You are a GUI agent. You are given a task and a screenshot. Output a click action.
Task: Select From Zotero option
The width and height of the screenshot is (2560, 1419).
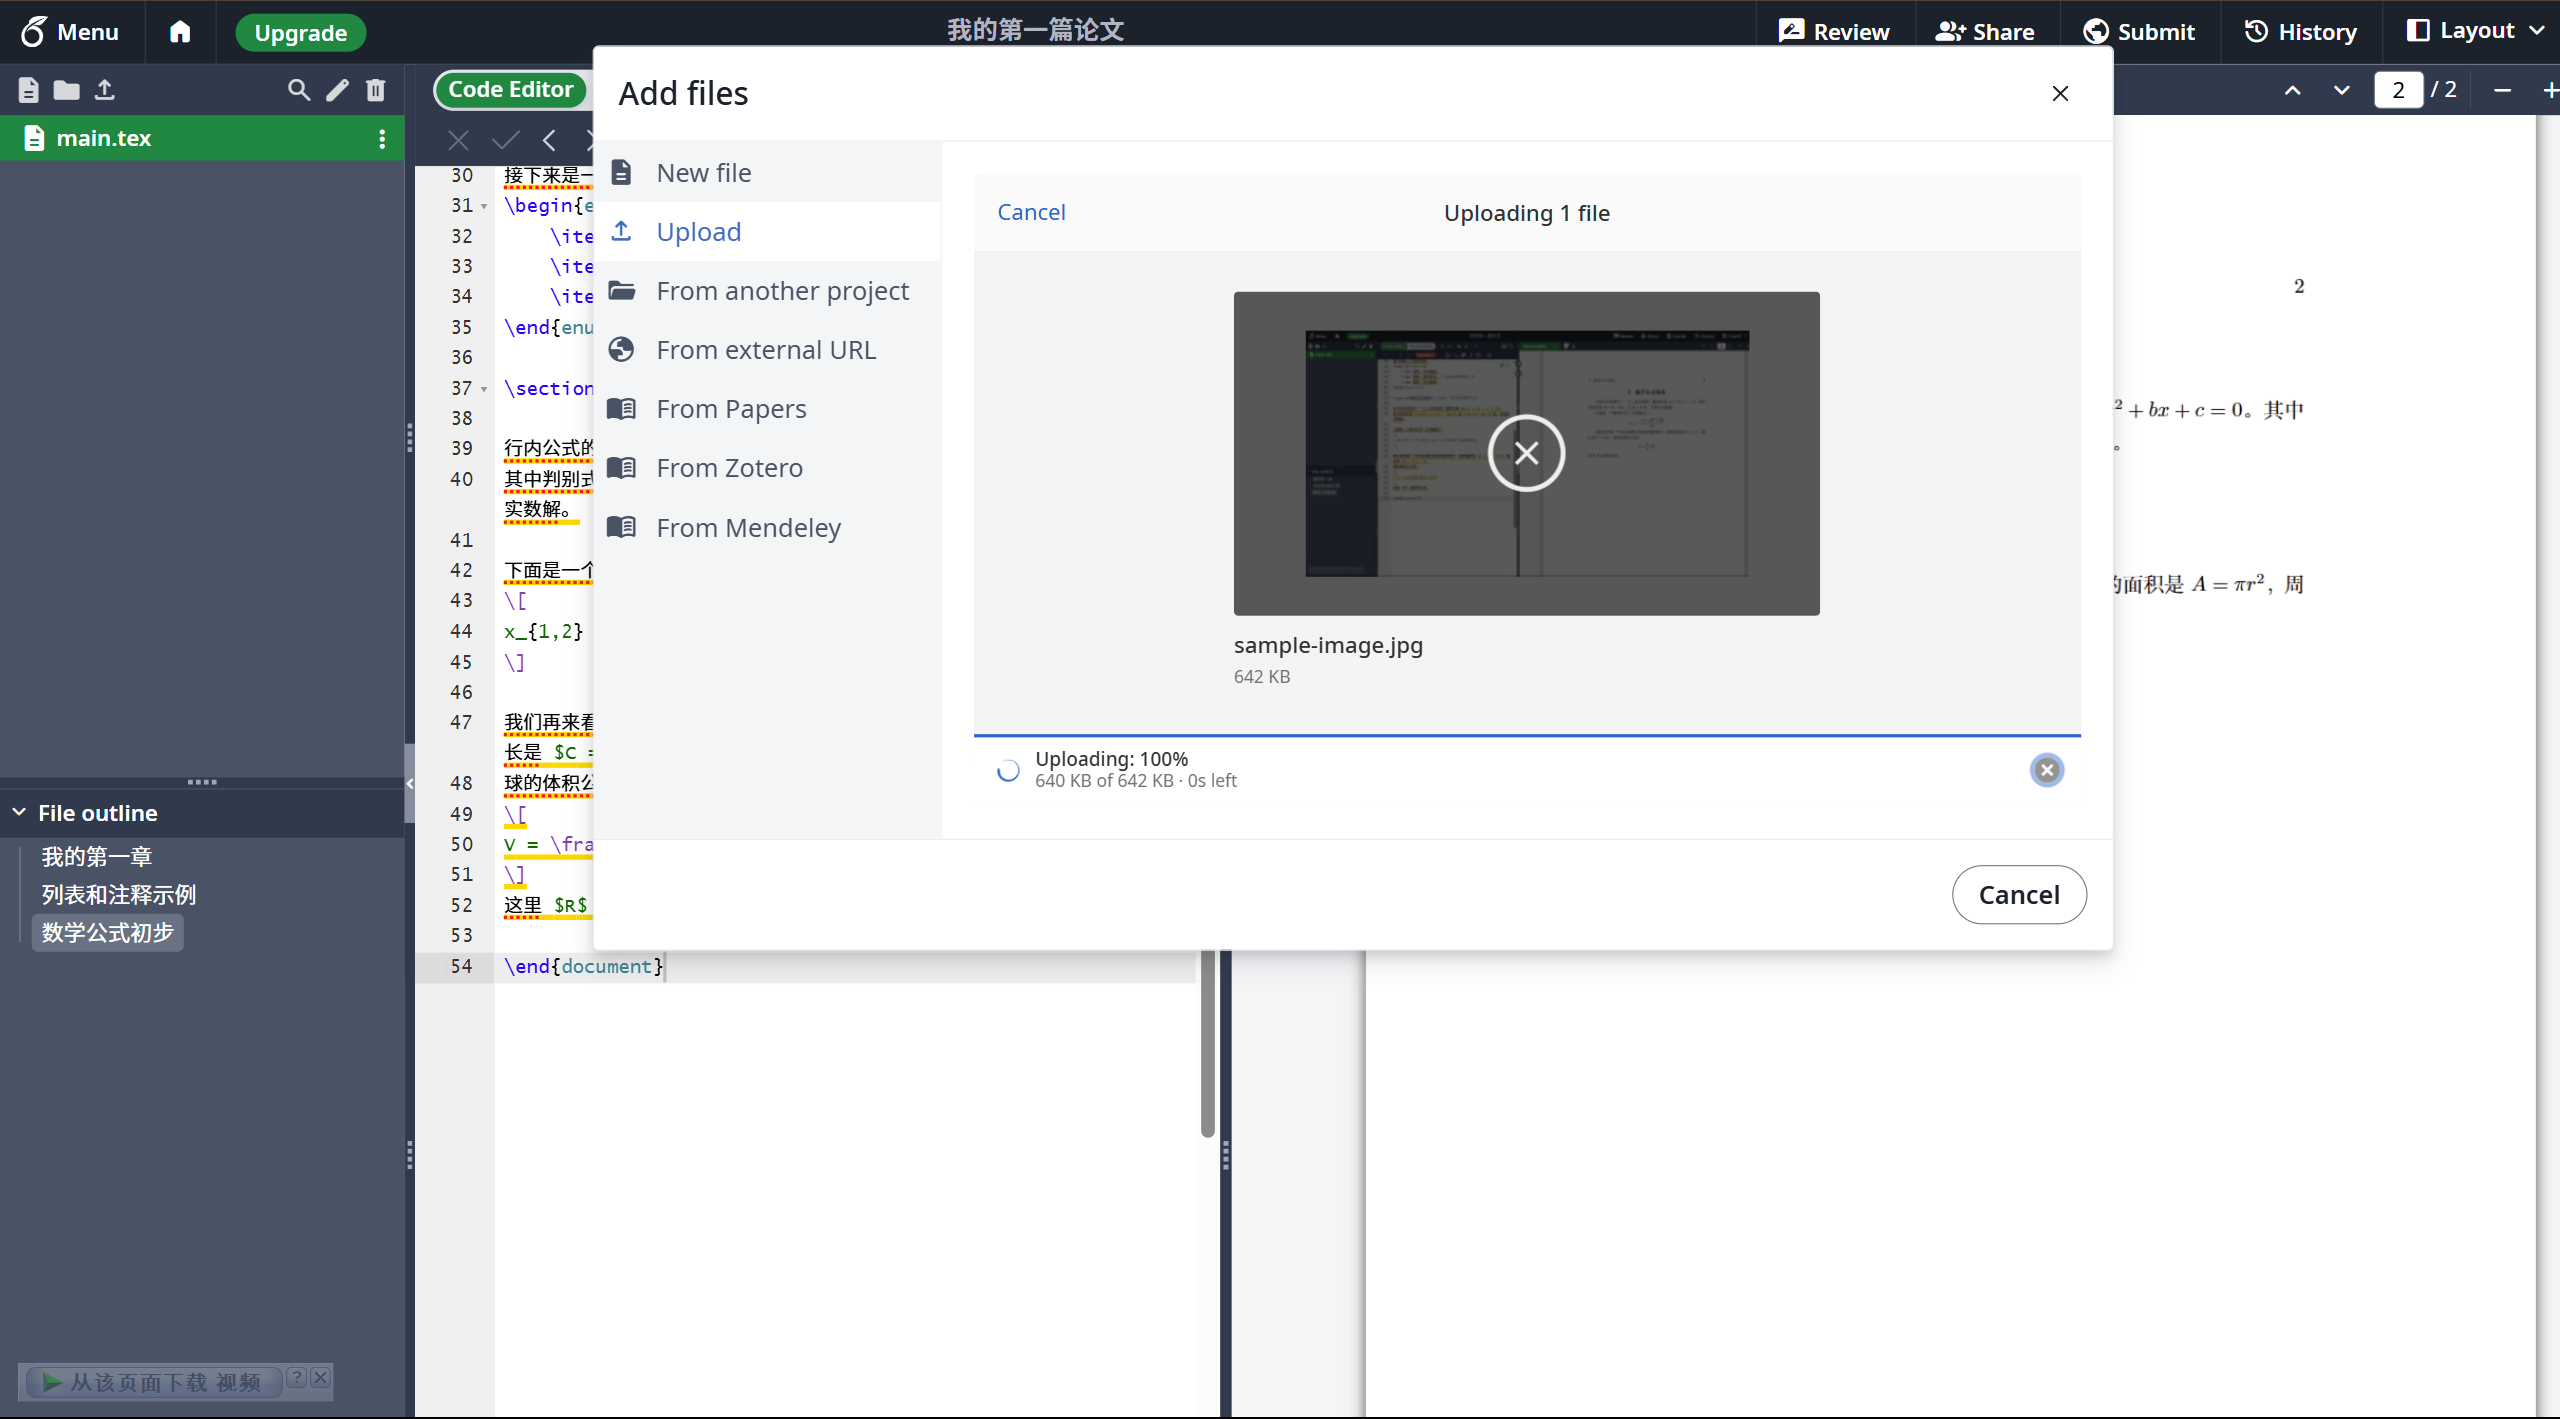click(x=729, y=468)
